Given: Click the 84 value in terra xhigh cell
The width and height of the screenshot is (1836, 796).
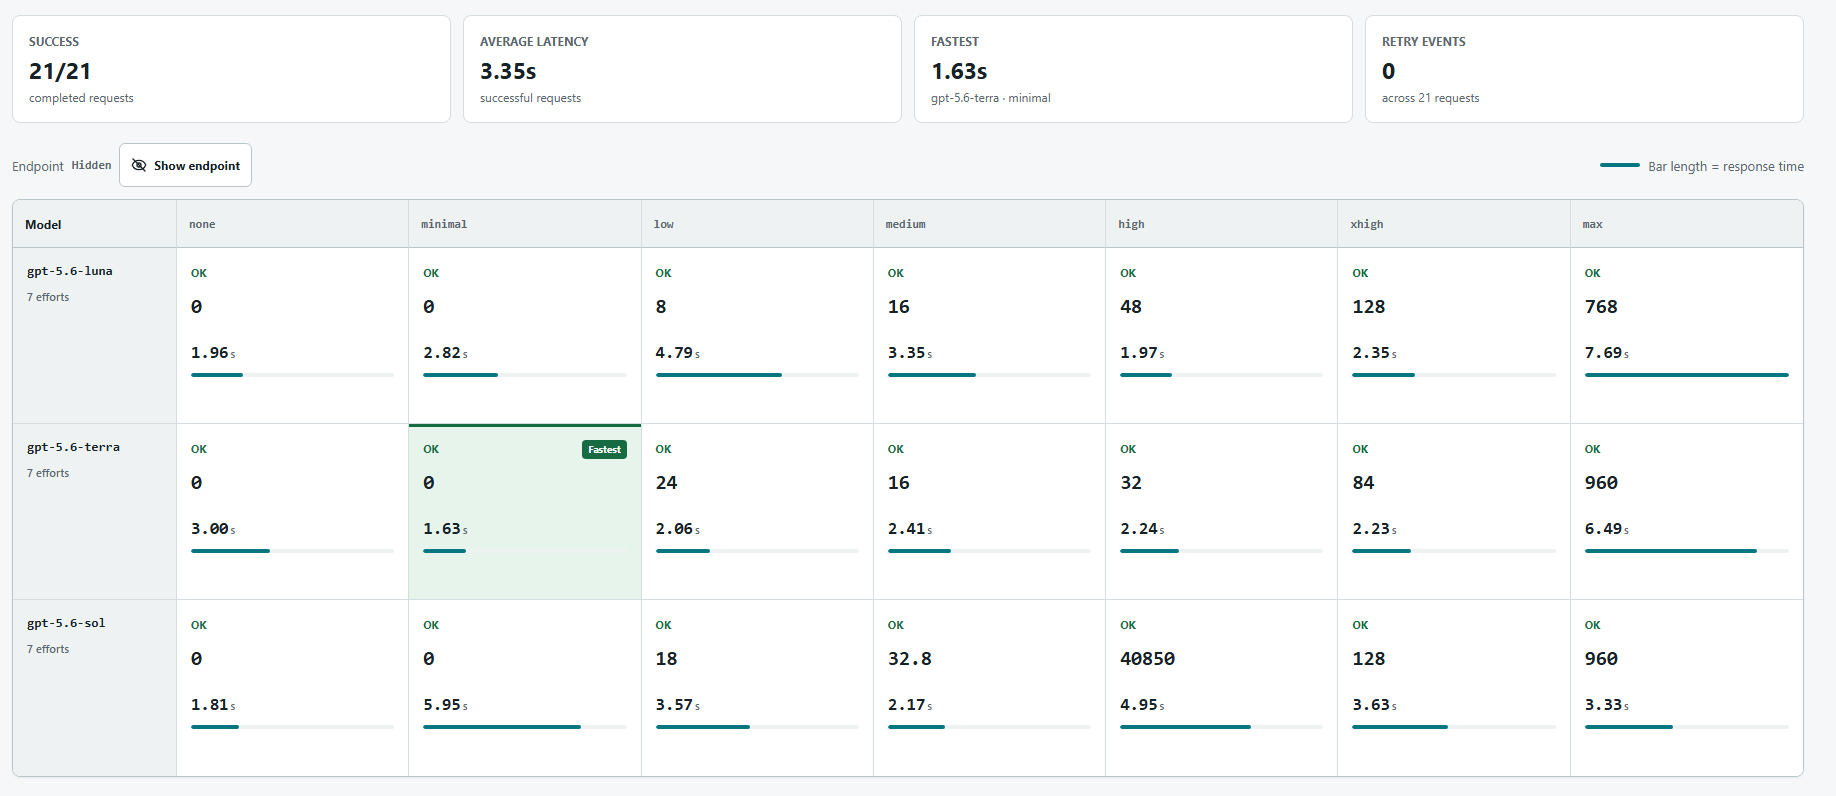Looking at the screenshot, I should click(x=1363, y=483).
